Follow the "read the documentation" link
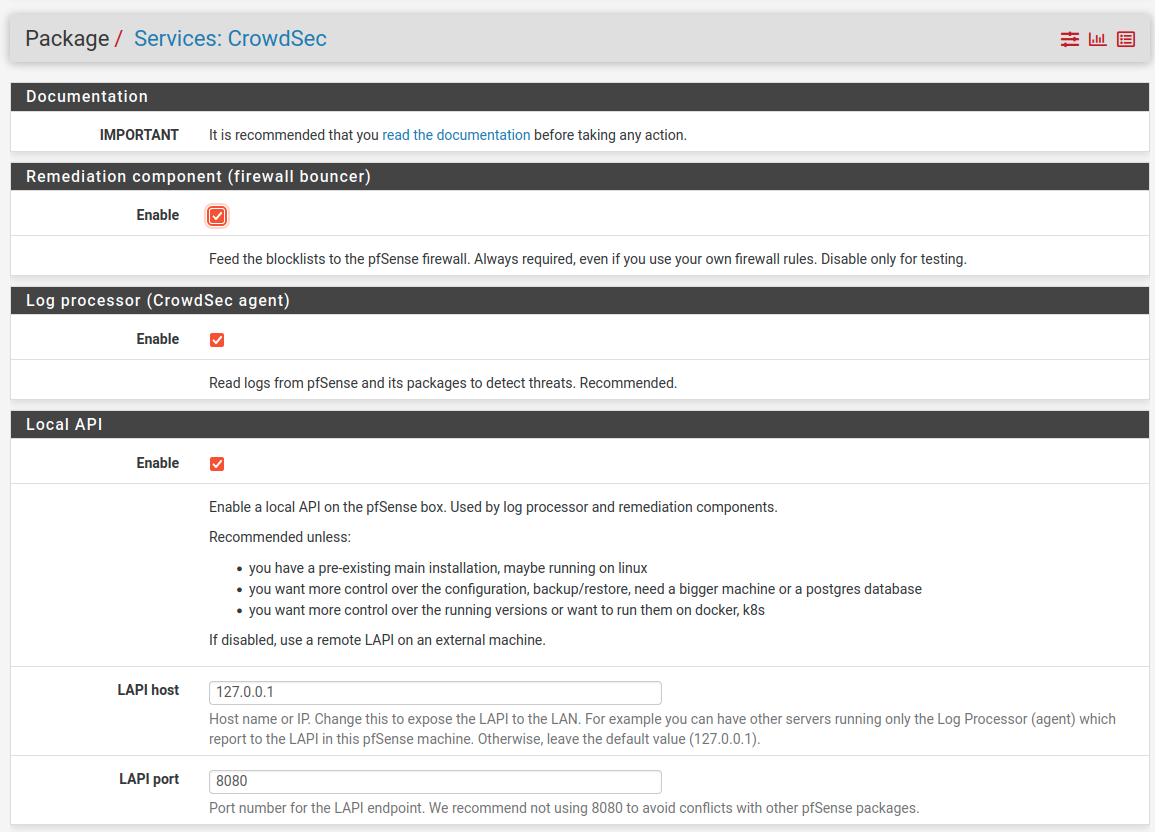Viewport: 1155px width, 832px height. (x=456, y=134)
